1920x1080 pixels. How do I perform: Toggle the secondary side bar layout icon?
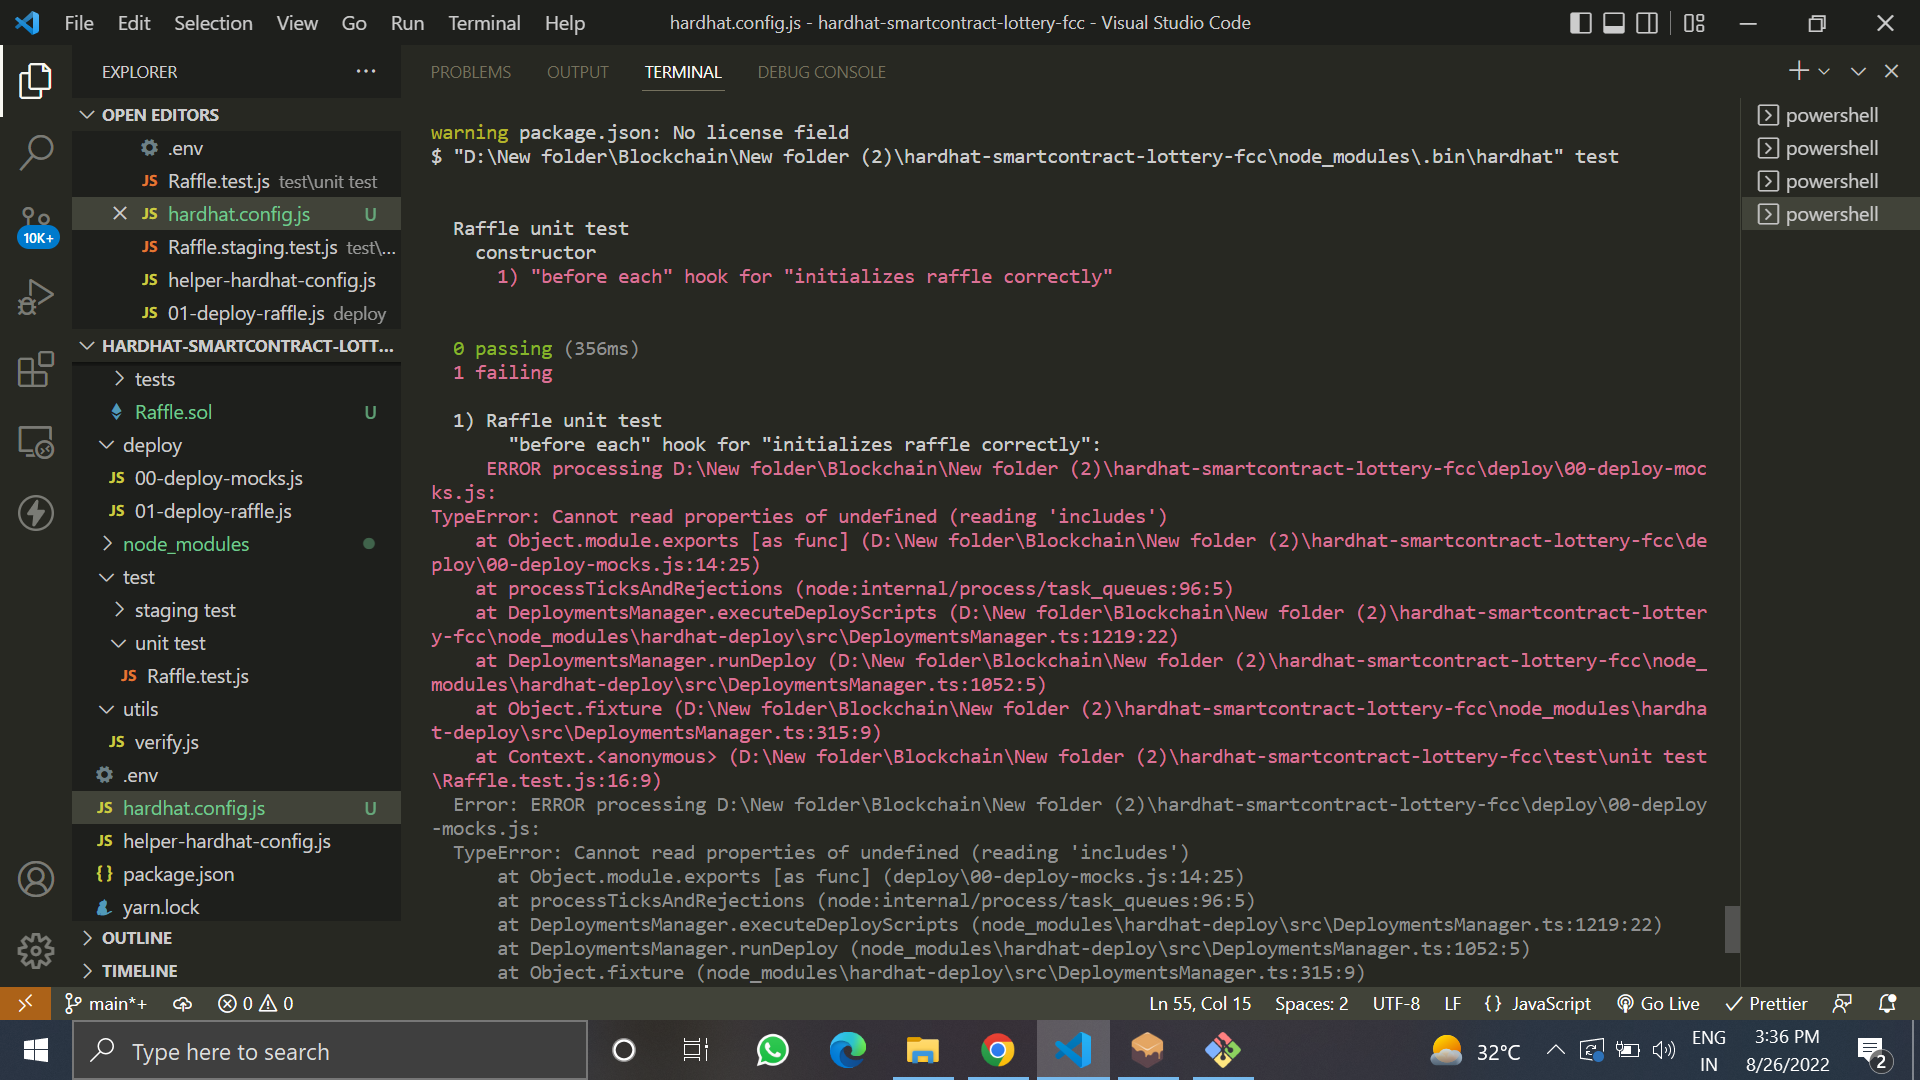[x=1647, y=23]
